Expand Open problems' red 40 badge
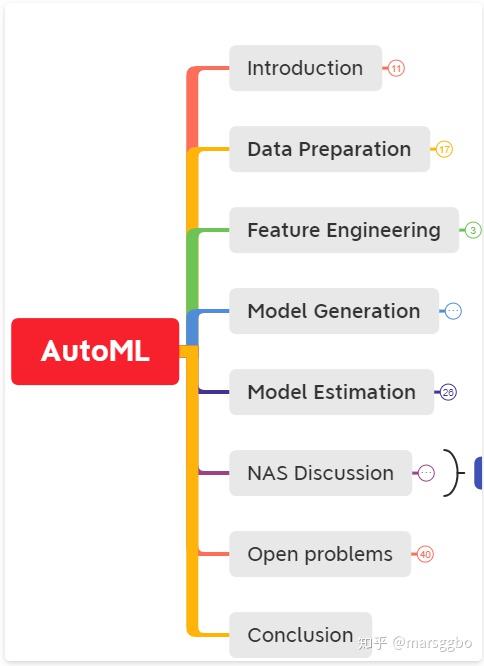484x666 pixels. coord(425,554)
